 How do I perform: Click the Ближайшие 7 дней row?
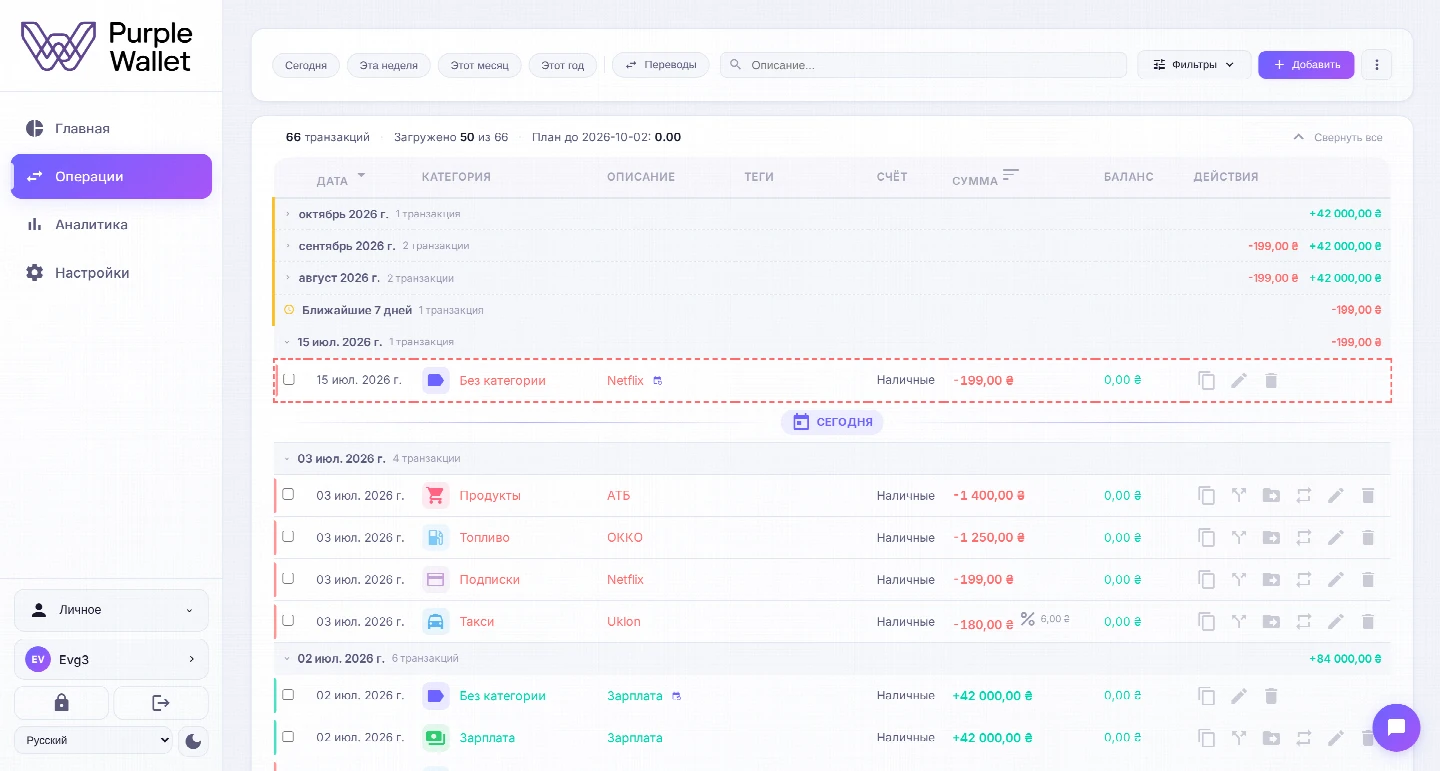(x=832, y=310)
